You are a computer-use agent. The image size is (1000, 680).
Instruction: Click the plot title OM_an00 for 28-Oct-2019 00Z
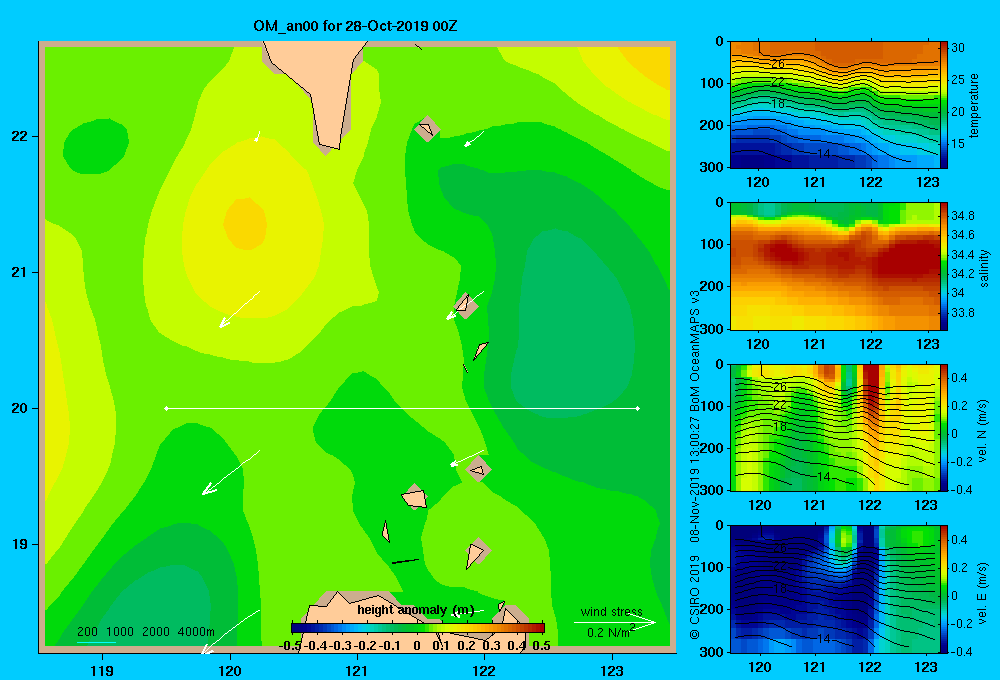pyautogui.click(x=355, y=26)
